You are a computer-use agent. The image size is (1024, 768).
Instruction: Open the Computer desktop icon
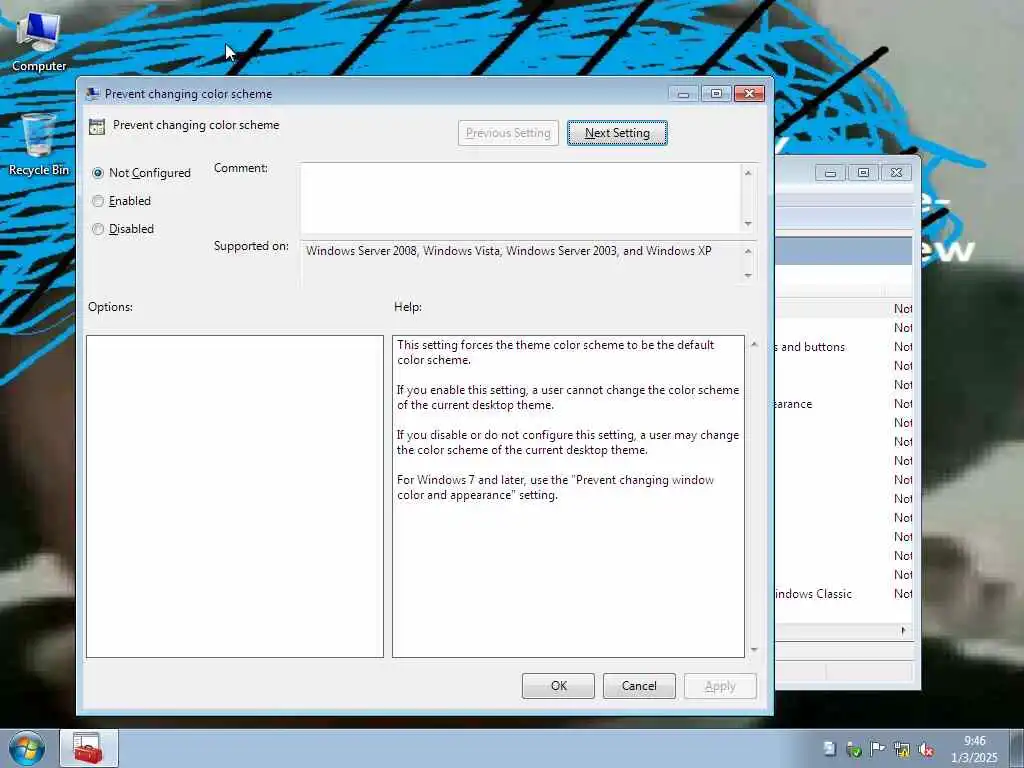point(39,42)
